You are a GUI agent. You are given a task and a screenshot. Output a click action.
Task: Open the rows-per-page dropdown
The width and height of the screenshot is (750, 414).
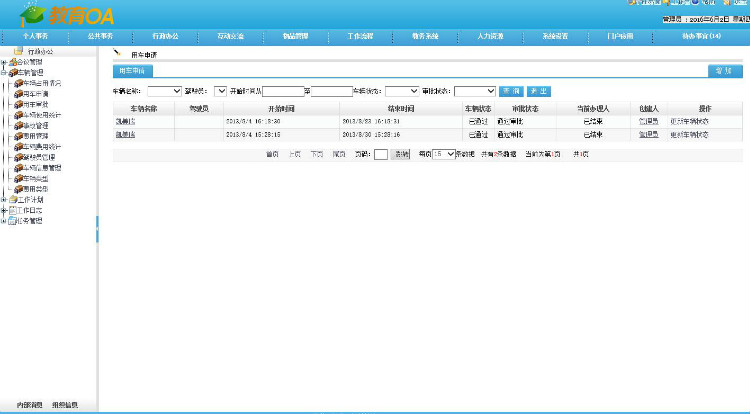point(444,154)
